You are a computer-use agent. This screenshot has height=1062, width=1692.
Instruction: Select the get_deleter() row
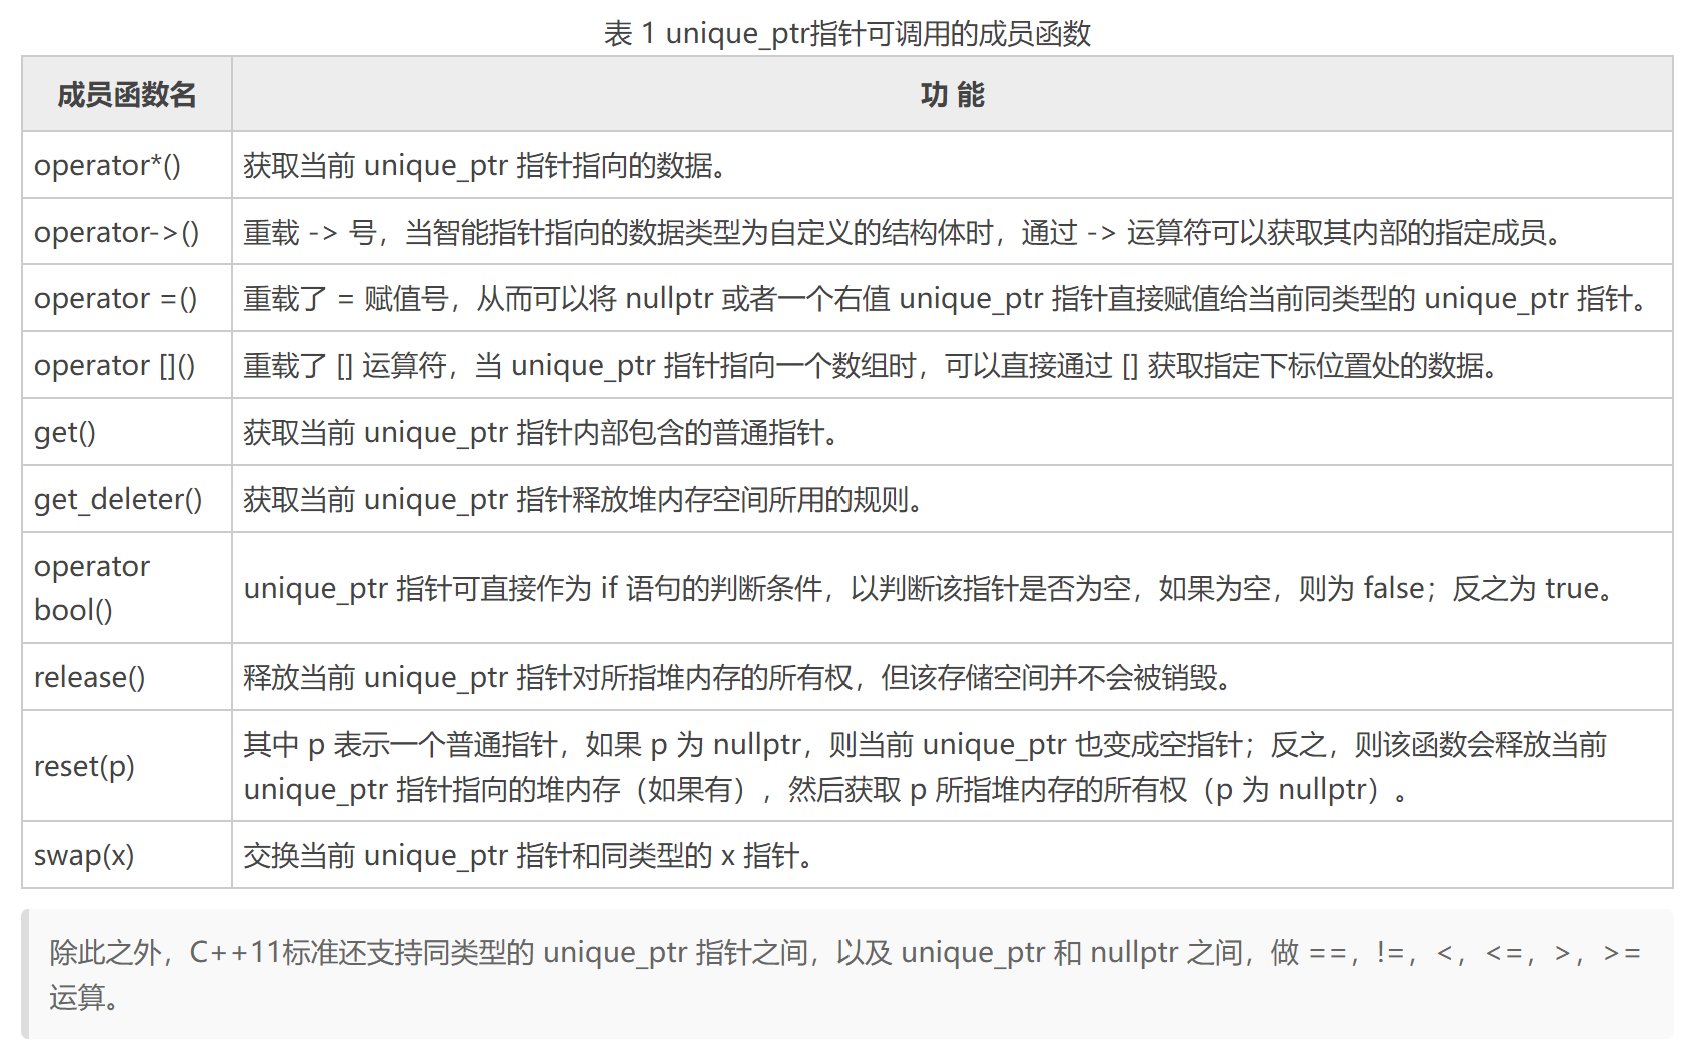118,499
